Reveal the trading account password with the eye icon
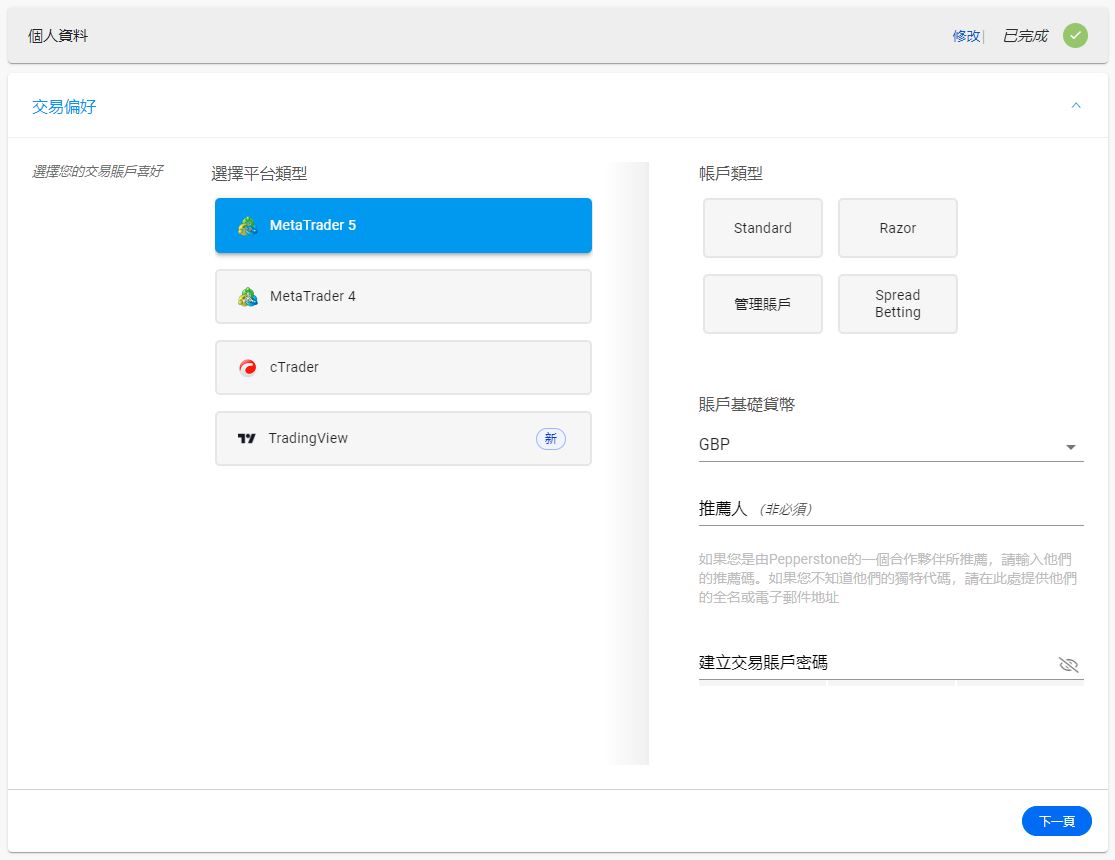Image resolution: width=1115 pixels, height=860 pixels. coord(1068,665)
